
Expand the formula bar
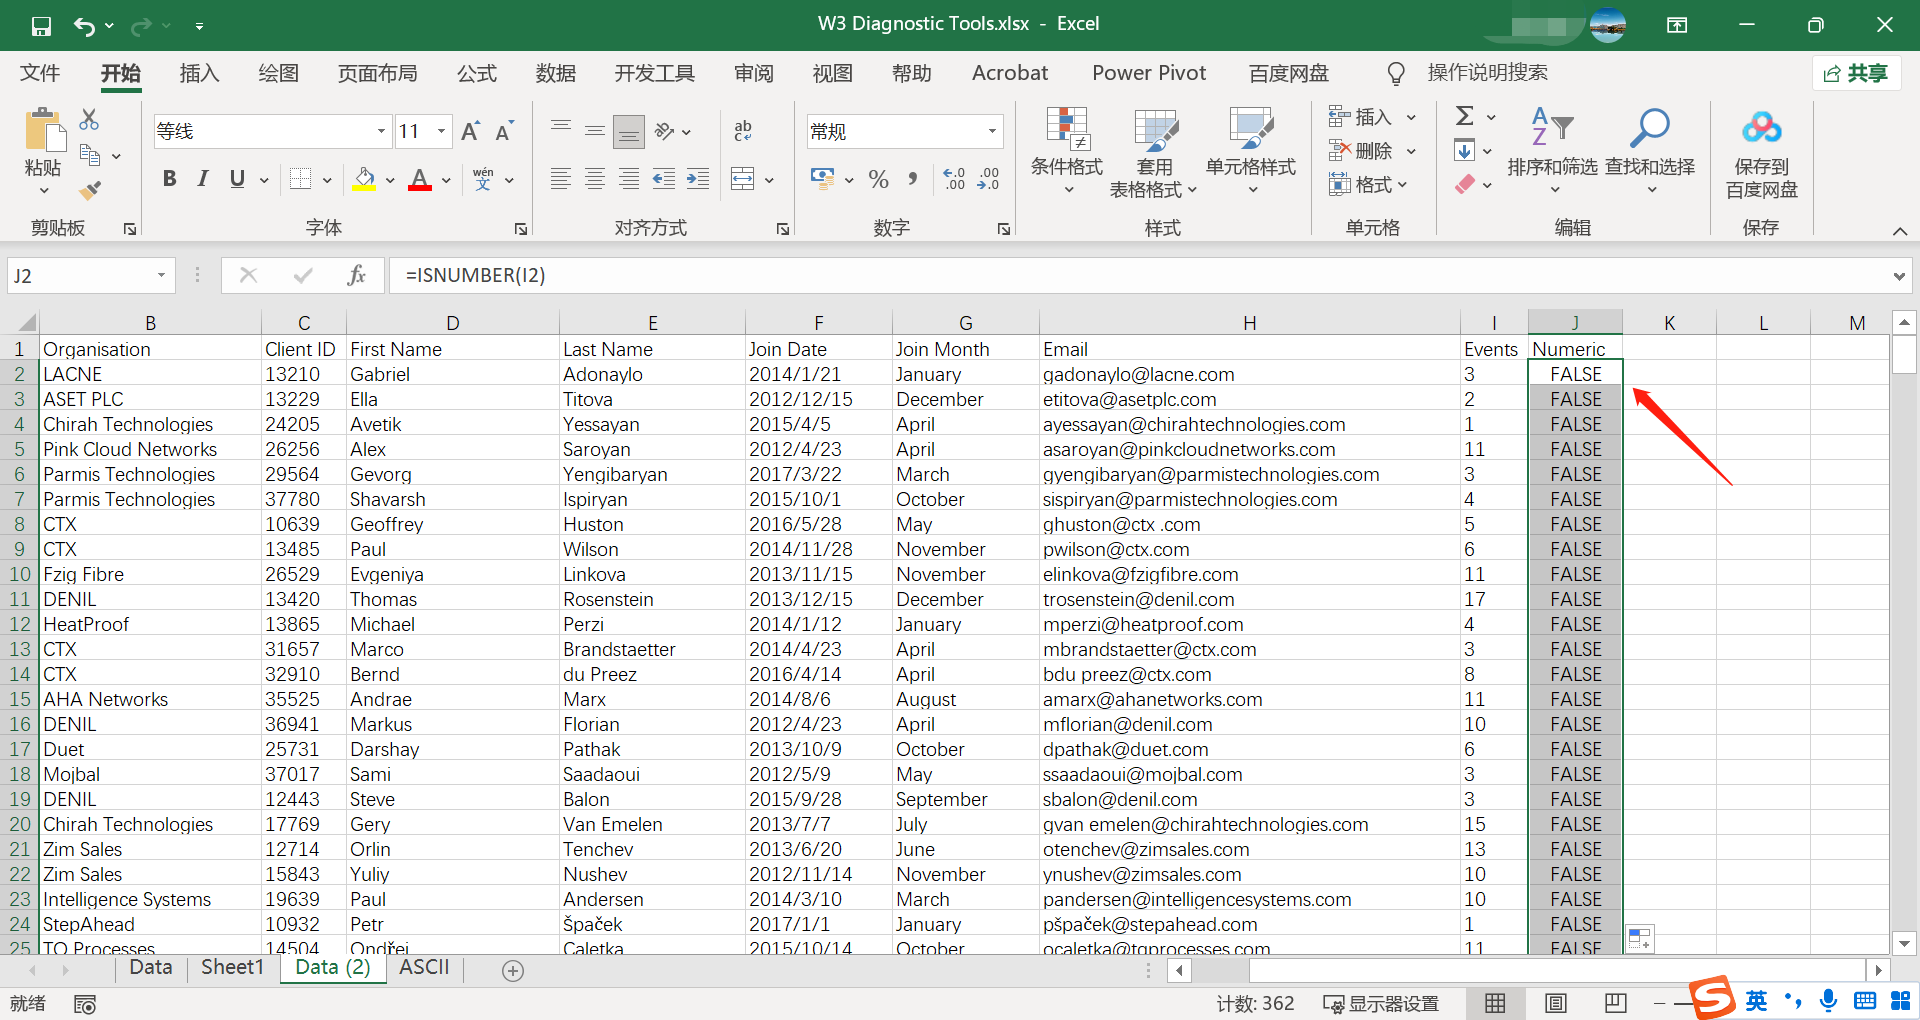pos(1899,276)
